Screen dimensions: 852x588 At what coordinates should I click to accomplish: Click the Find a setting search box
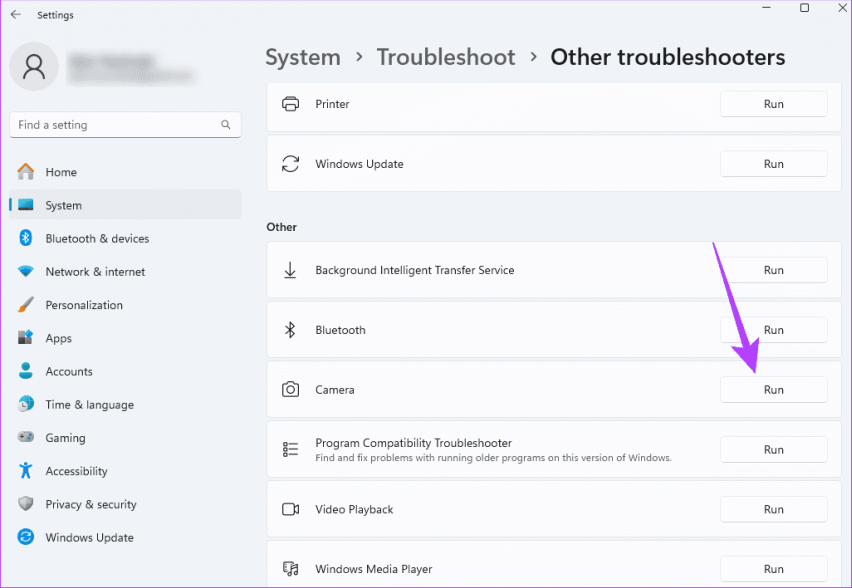click(x=115, y=125)
